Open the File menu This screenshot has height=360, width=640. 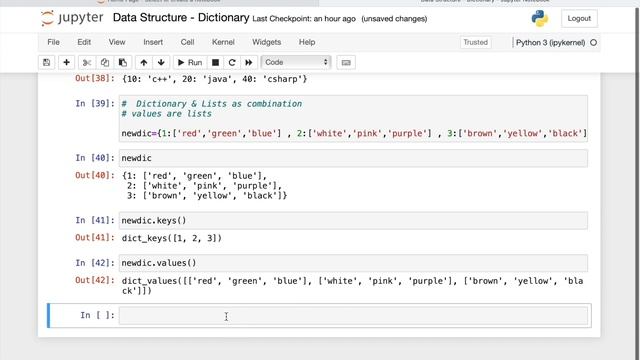tap(53, 42)
